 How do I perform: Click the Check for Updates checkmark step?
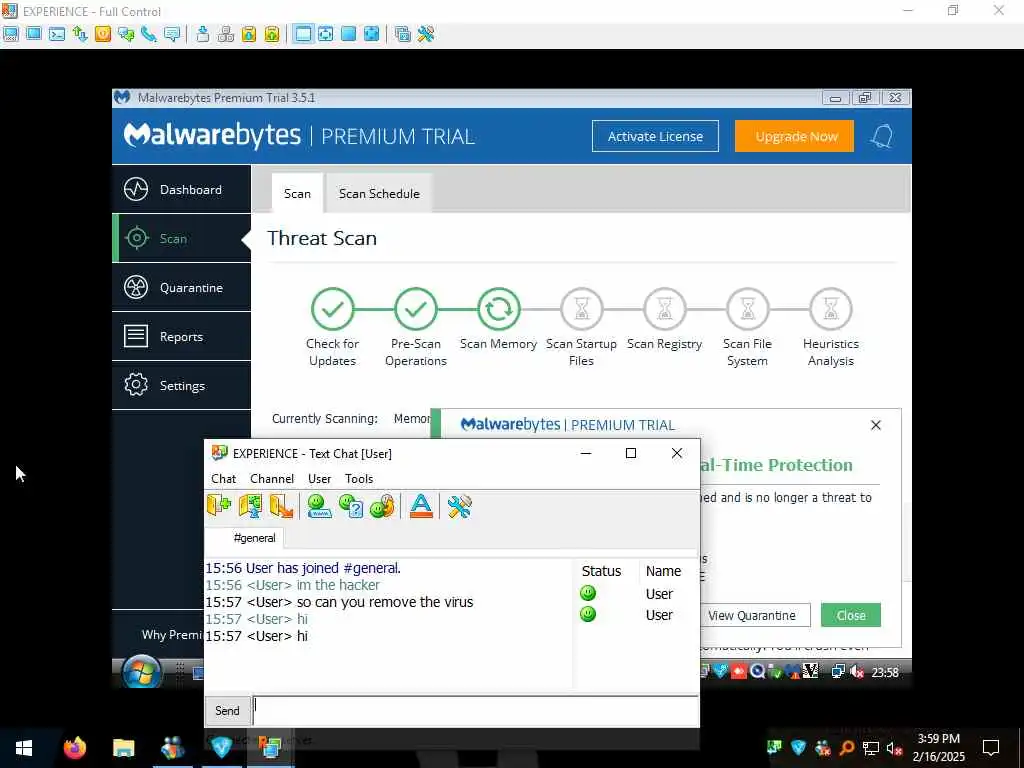click(332, 309)
